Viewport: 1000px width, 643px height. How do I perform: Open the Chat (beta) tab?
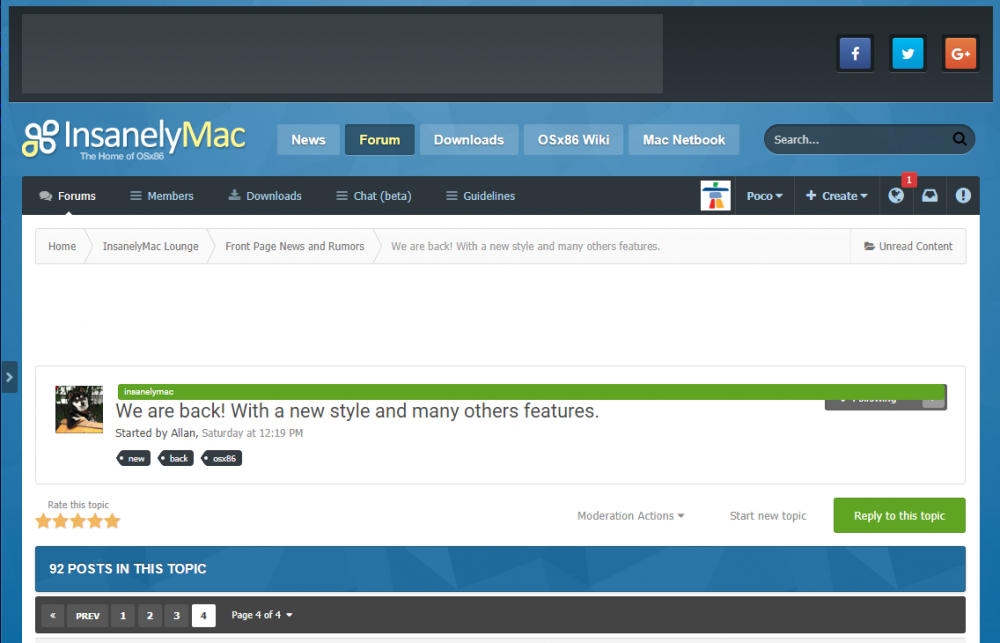[x=374, y=196]
